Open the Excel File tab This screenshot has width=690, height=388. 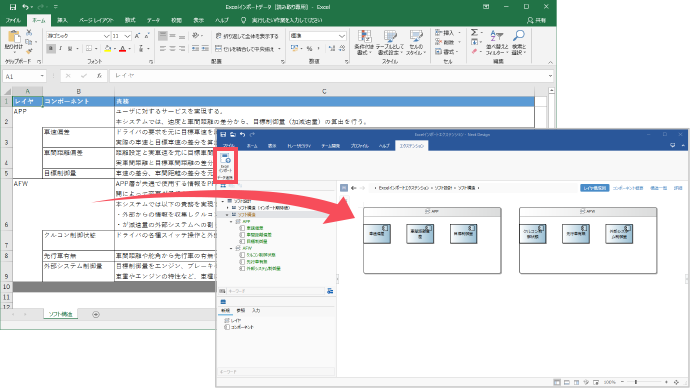tap(13, 20)
